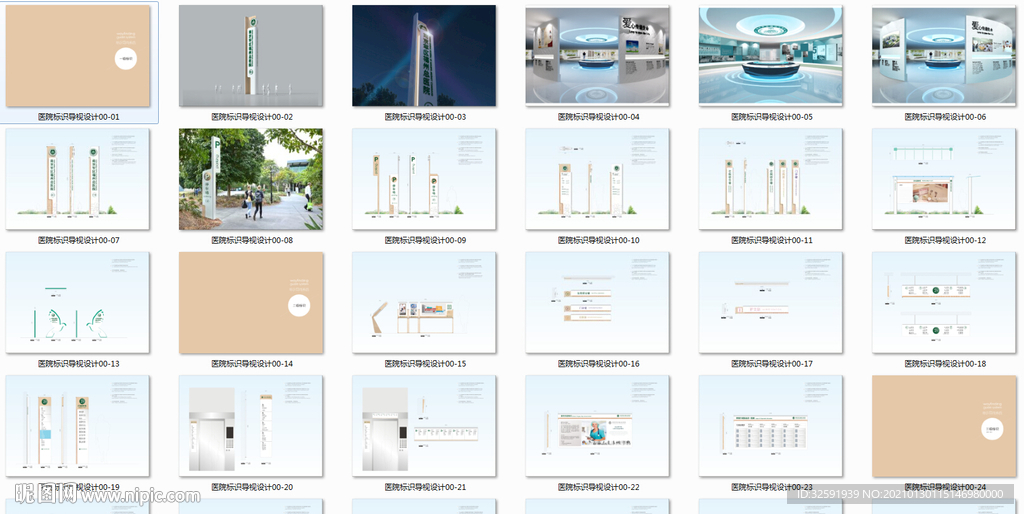
Task: Select thumbnail 医院标识导视设计00-16
Action: (x=597, y=303)
